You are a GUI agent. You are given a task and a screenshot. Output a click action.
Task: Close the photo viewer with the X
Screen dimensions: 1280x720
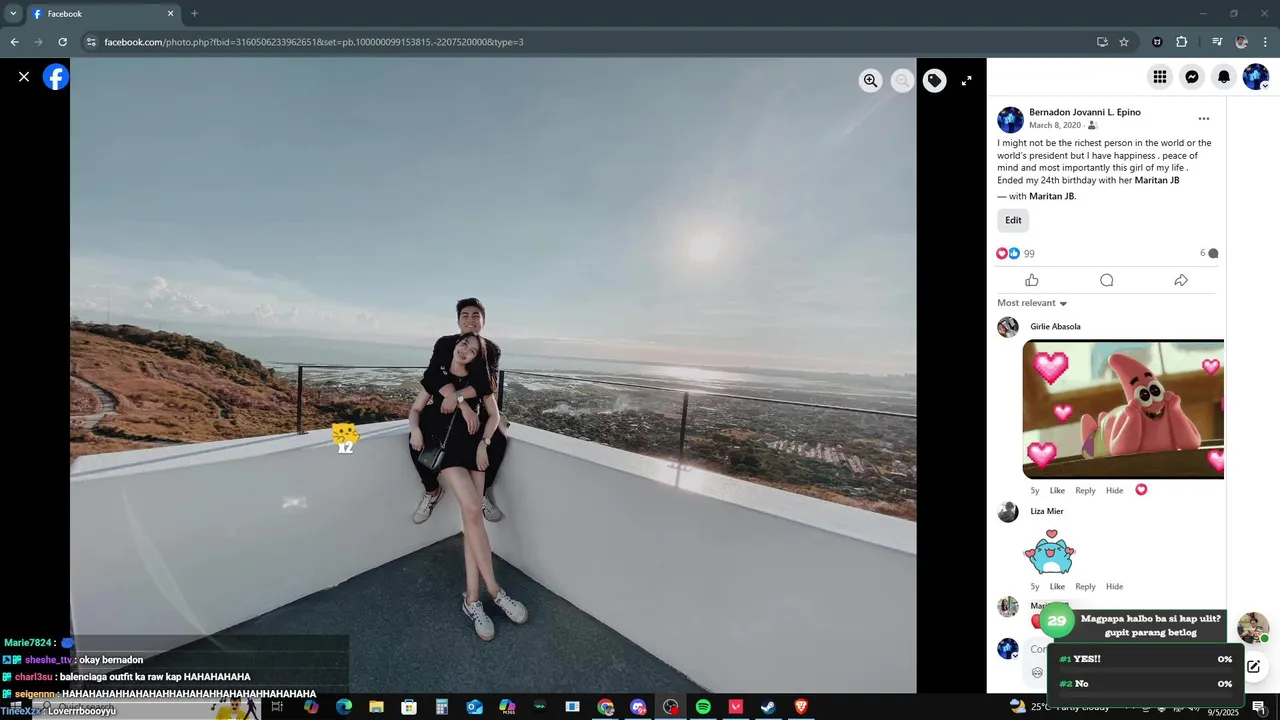click(24, 77)
